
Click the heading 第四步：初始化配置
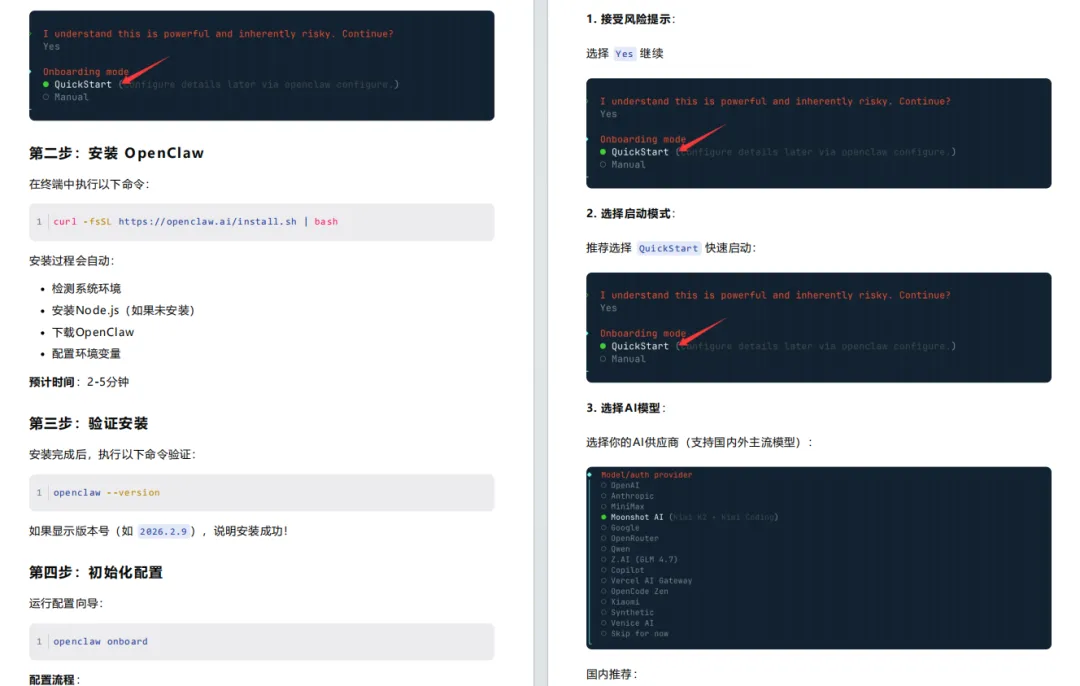[x=96, y=572]
